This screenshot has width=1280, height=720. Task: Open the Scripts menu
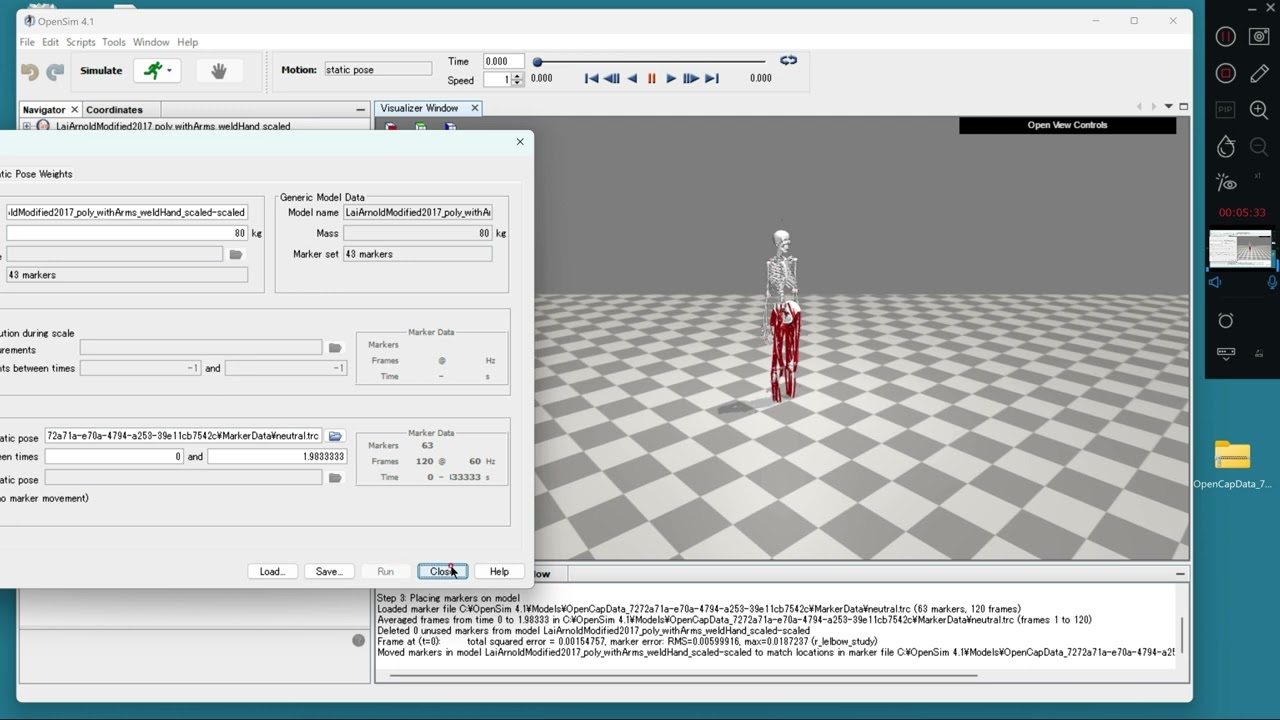click(x=81, y=42)
